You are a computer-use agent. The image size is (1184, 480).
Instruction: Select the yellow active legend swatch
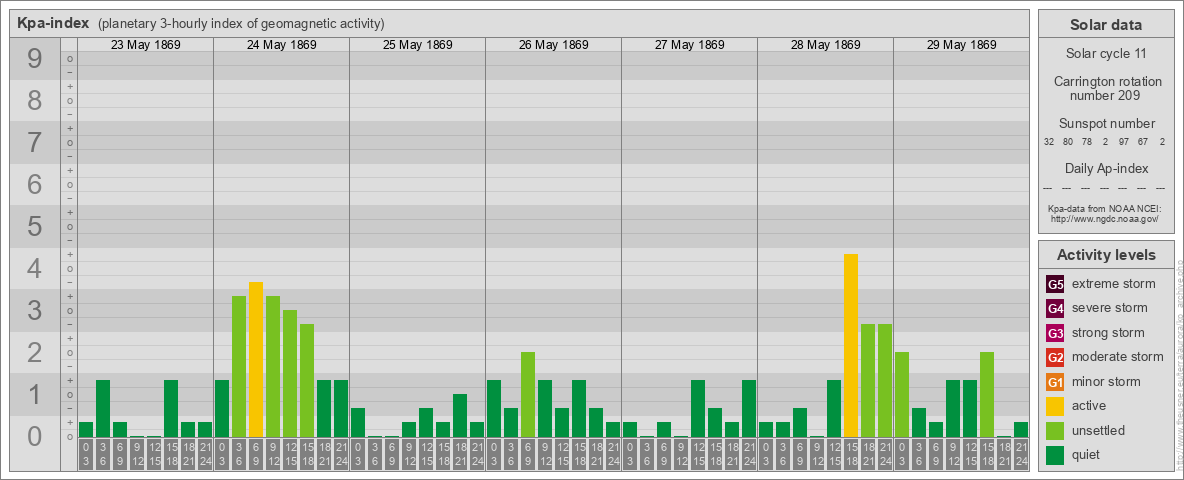tap(1055, 406)
